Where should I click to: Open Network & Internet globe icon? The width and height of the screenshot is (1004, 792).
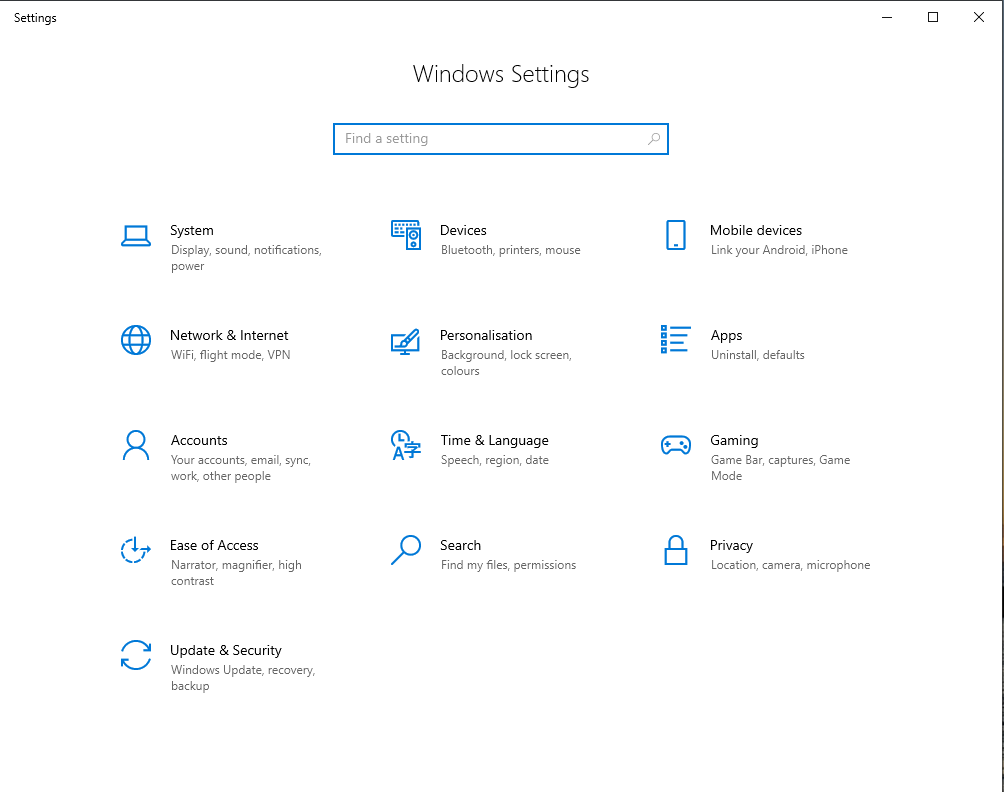click(x=136, y=340)
